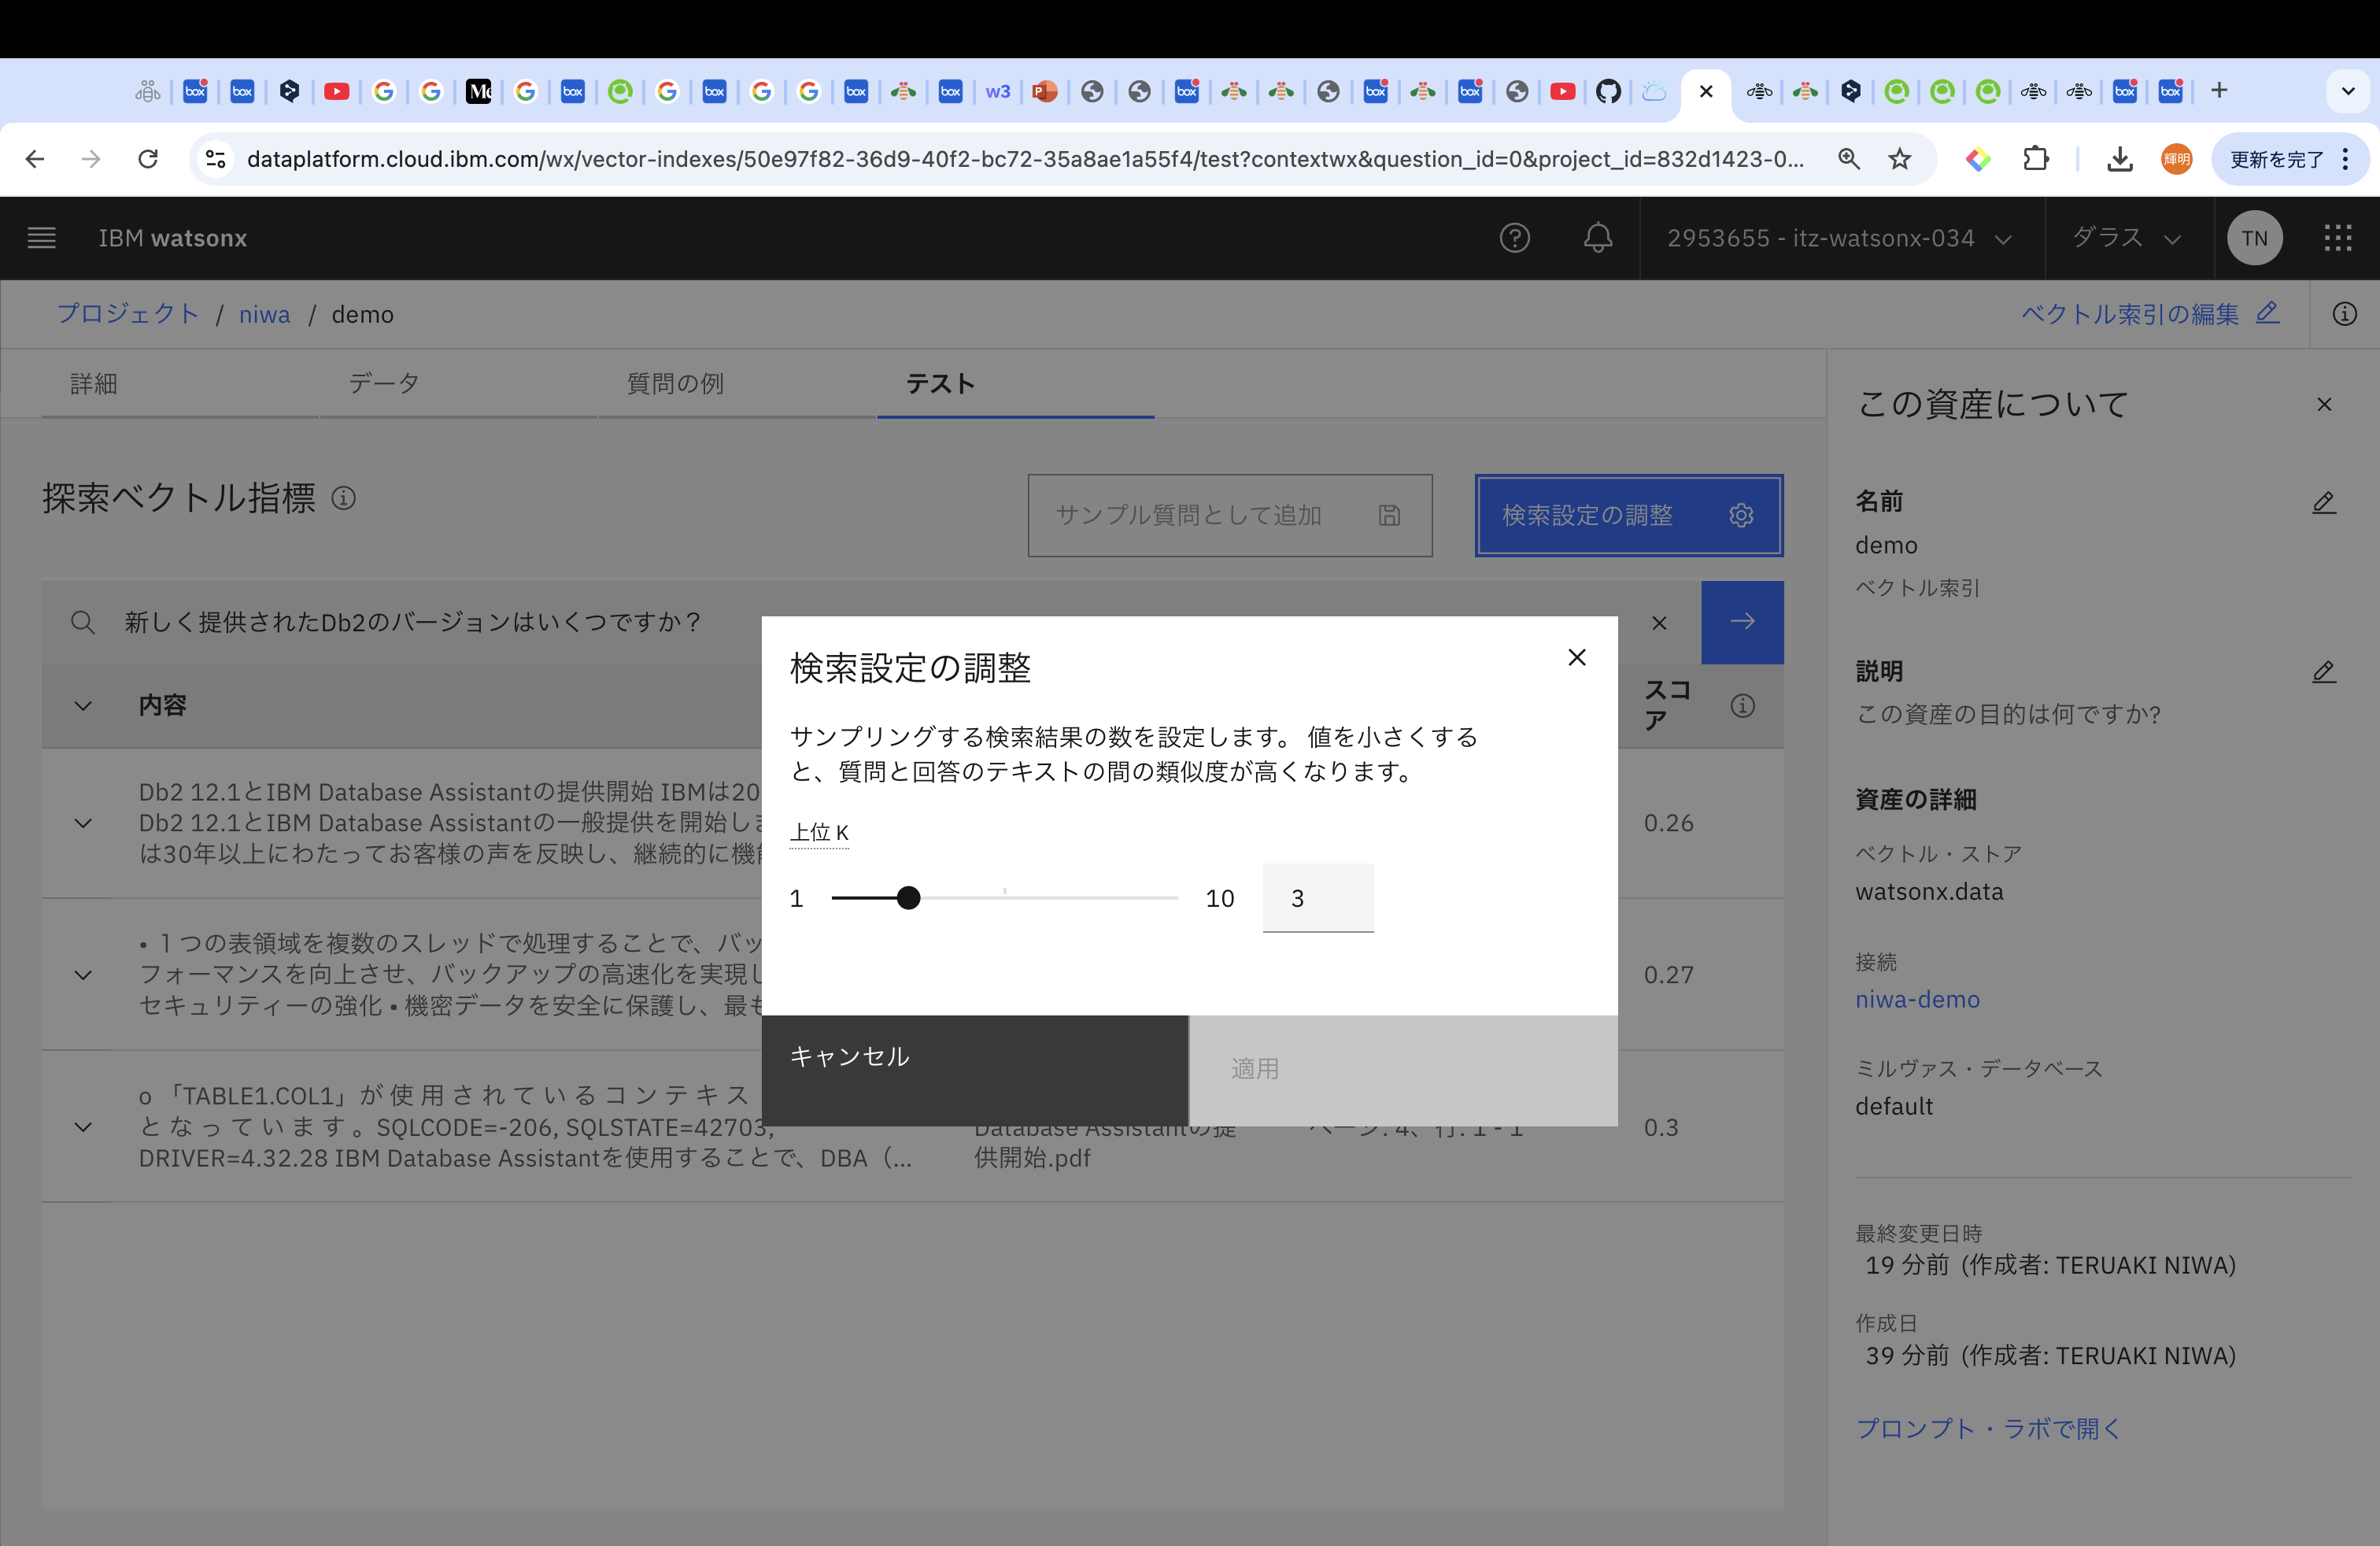Open the hamburger navigation menu
The height and width of the screenshot is (1546, 2380).
pos(41,238)
